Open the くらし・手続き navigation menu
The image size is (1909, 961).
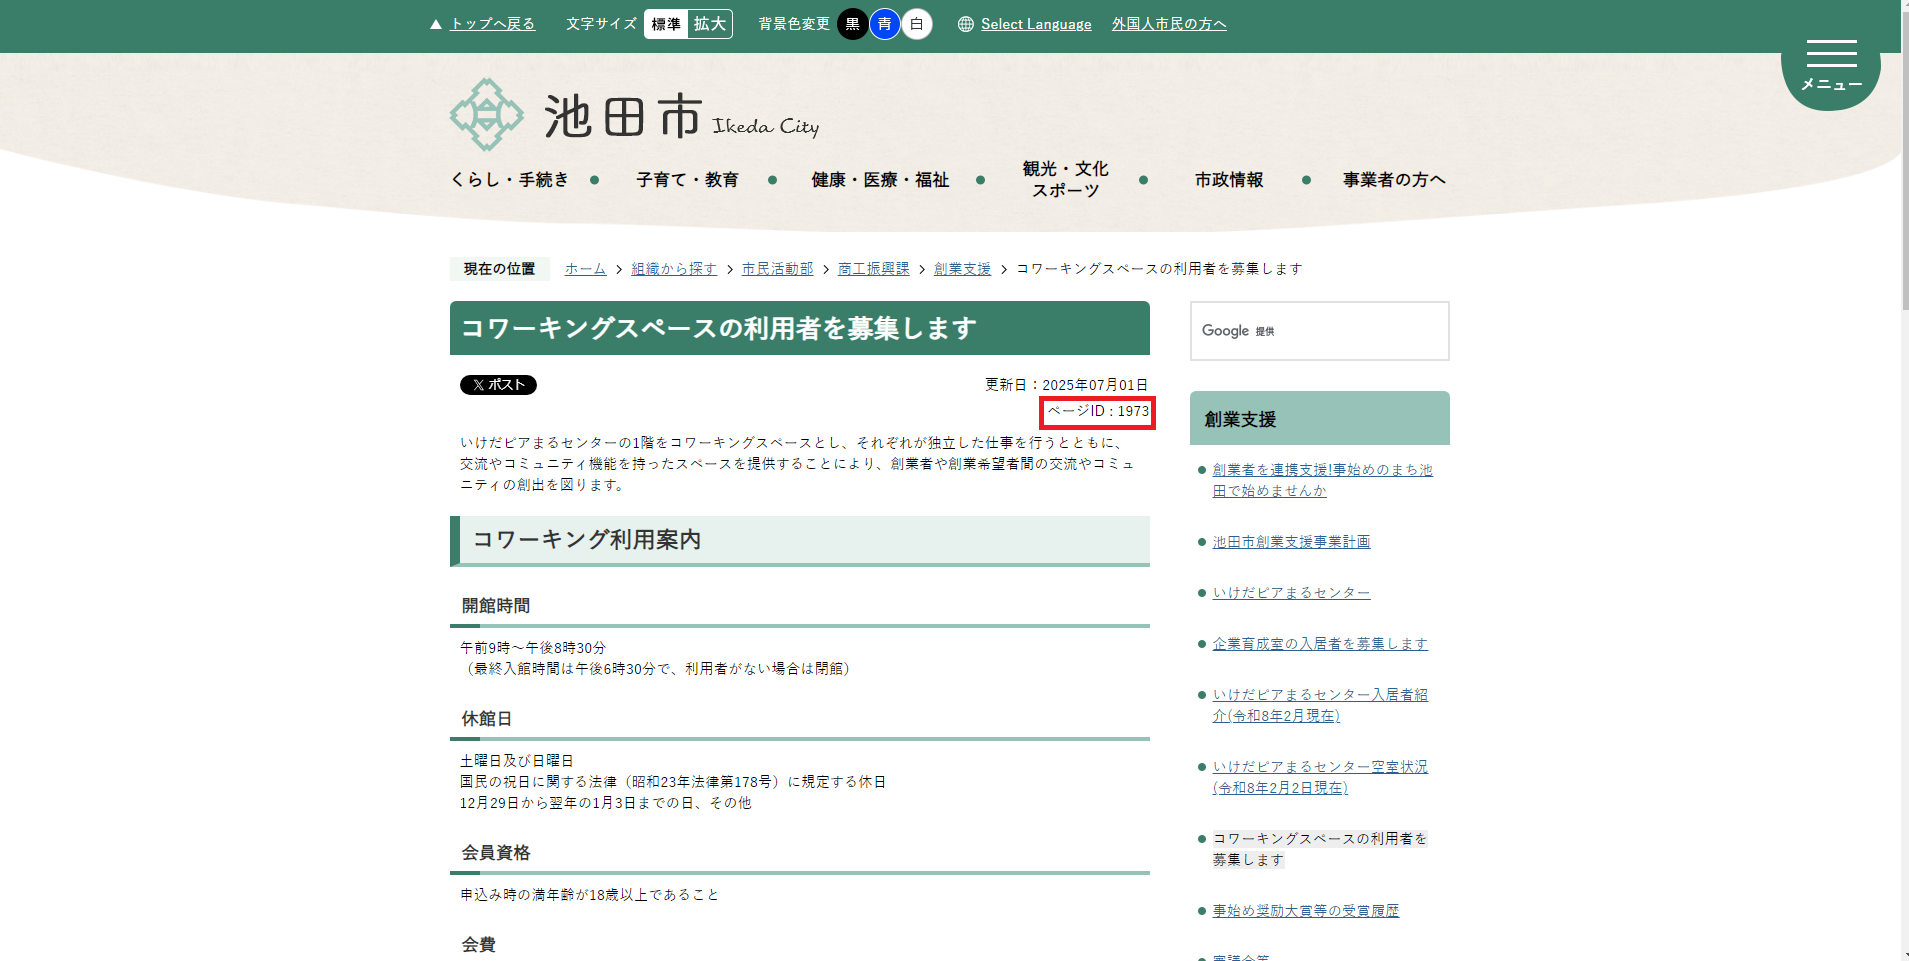pyautogui.click(x=510, y=180)
